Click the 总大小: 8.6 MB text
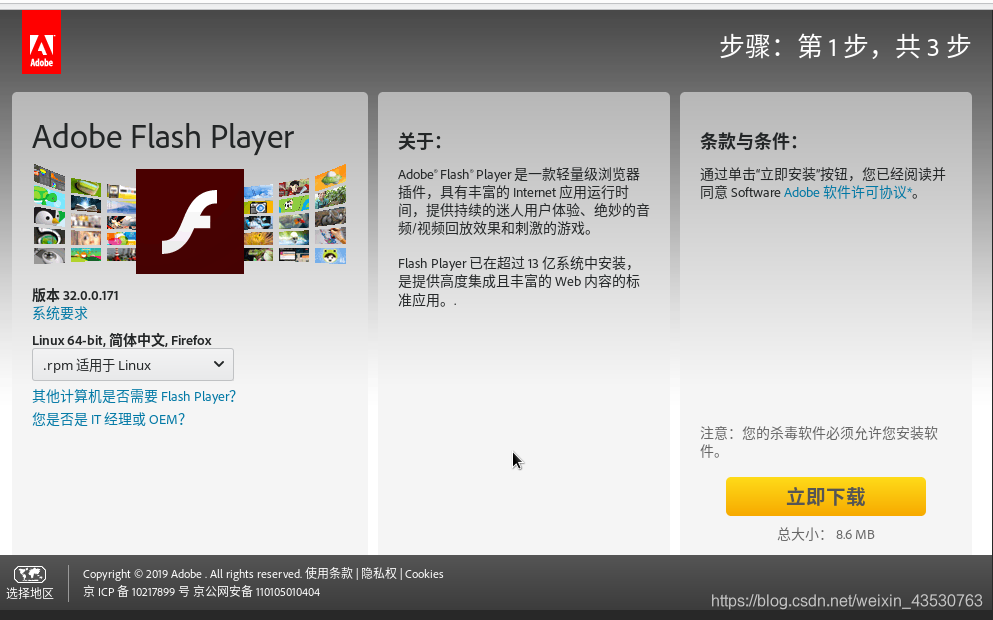 [x=826, y=535]
